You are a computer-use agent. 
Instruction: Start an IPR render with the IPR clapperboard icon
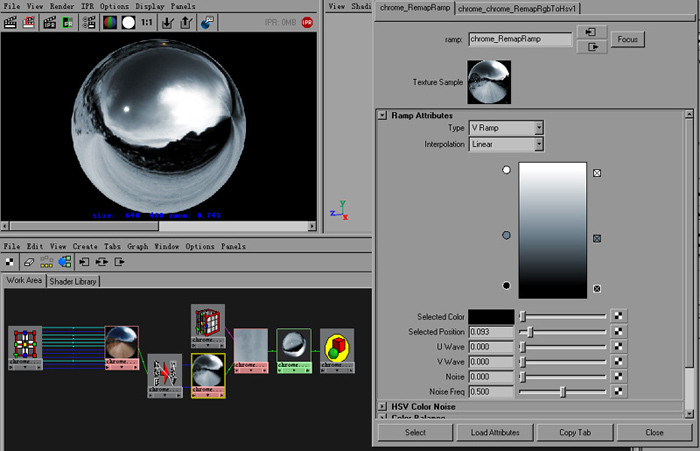coord(49,22)
